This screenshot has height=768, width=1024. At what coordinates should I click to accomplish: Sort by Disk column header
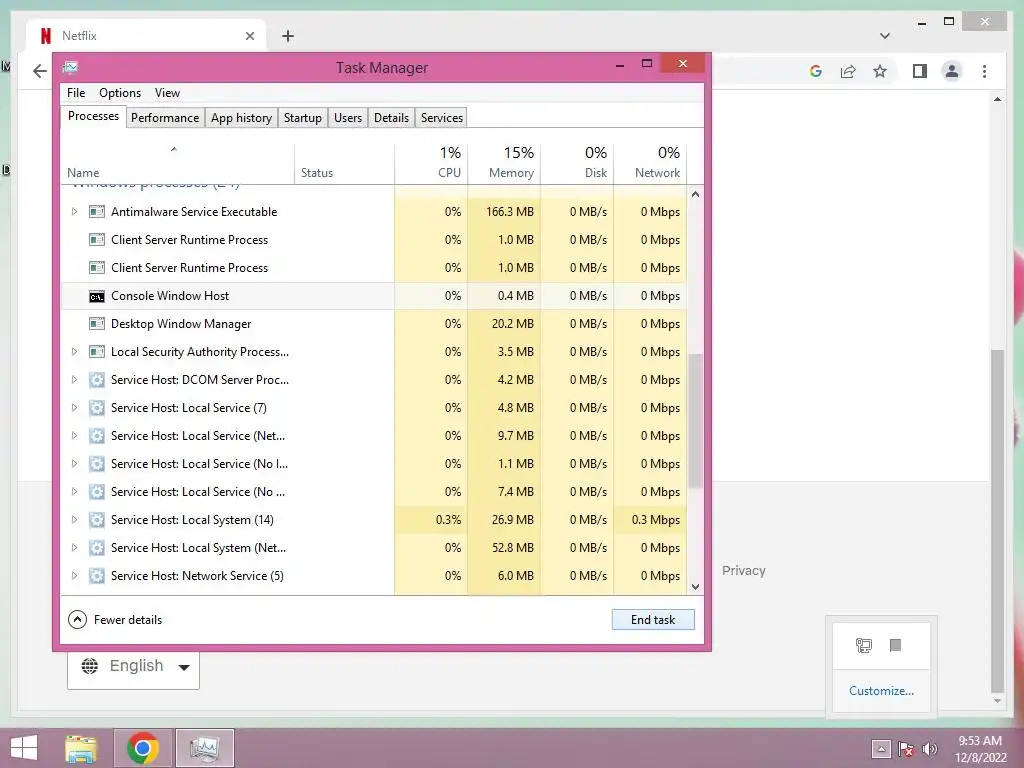(577, 162)
